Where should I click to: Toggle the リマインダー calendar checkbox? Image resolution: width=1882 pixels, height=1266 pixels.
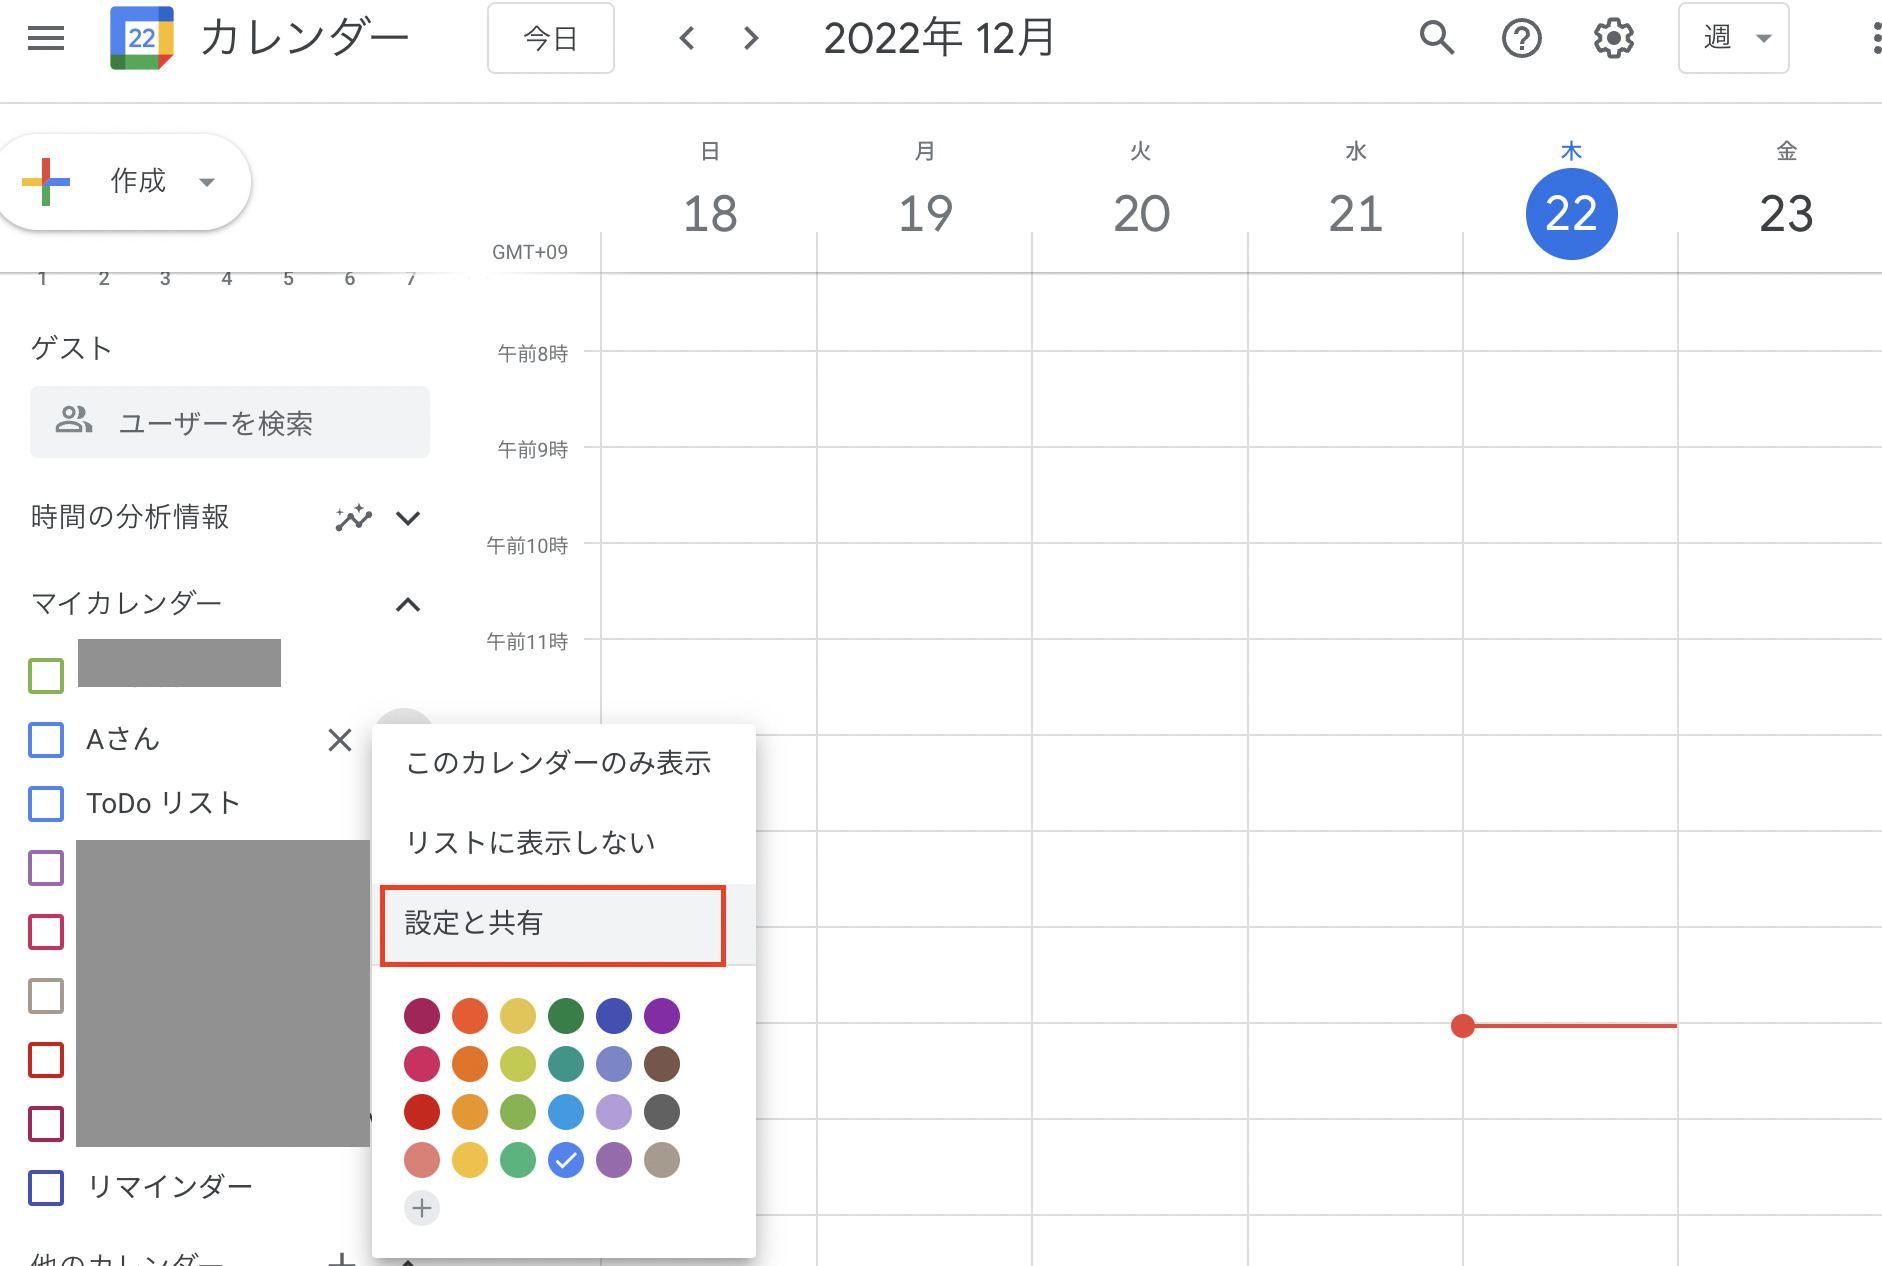coord(46,1188)
